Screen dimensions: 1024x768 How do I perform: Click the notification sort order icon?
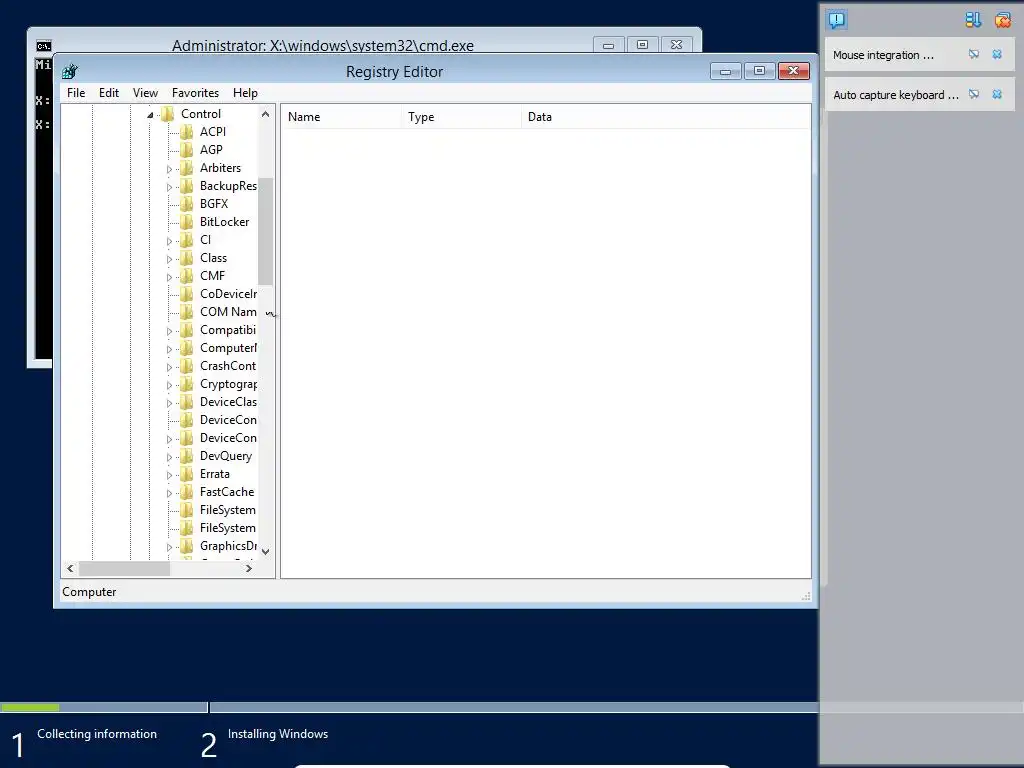click(x=973, y=20)
